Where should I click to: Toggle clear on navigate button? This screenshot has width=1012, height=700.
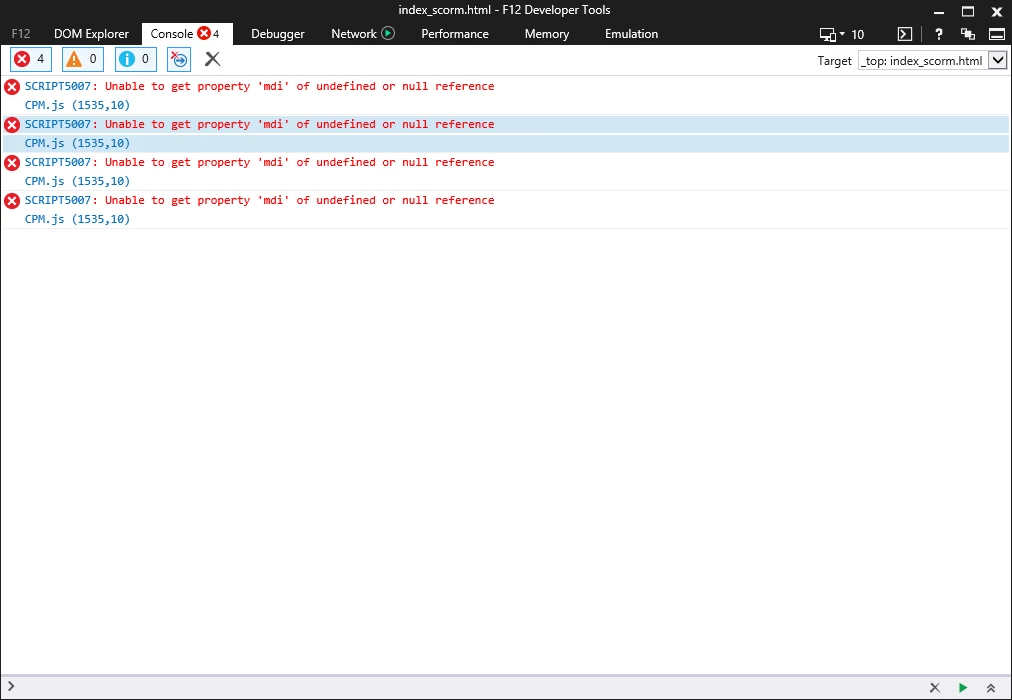coord(179,59)
